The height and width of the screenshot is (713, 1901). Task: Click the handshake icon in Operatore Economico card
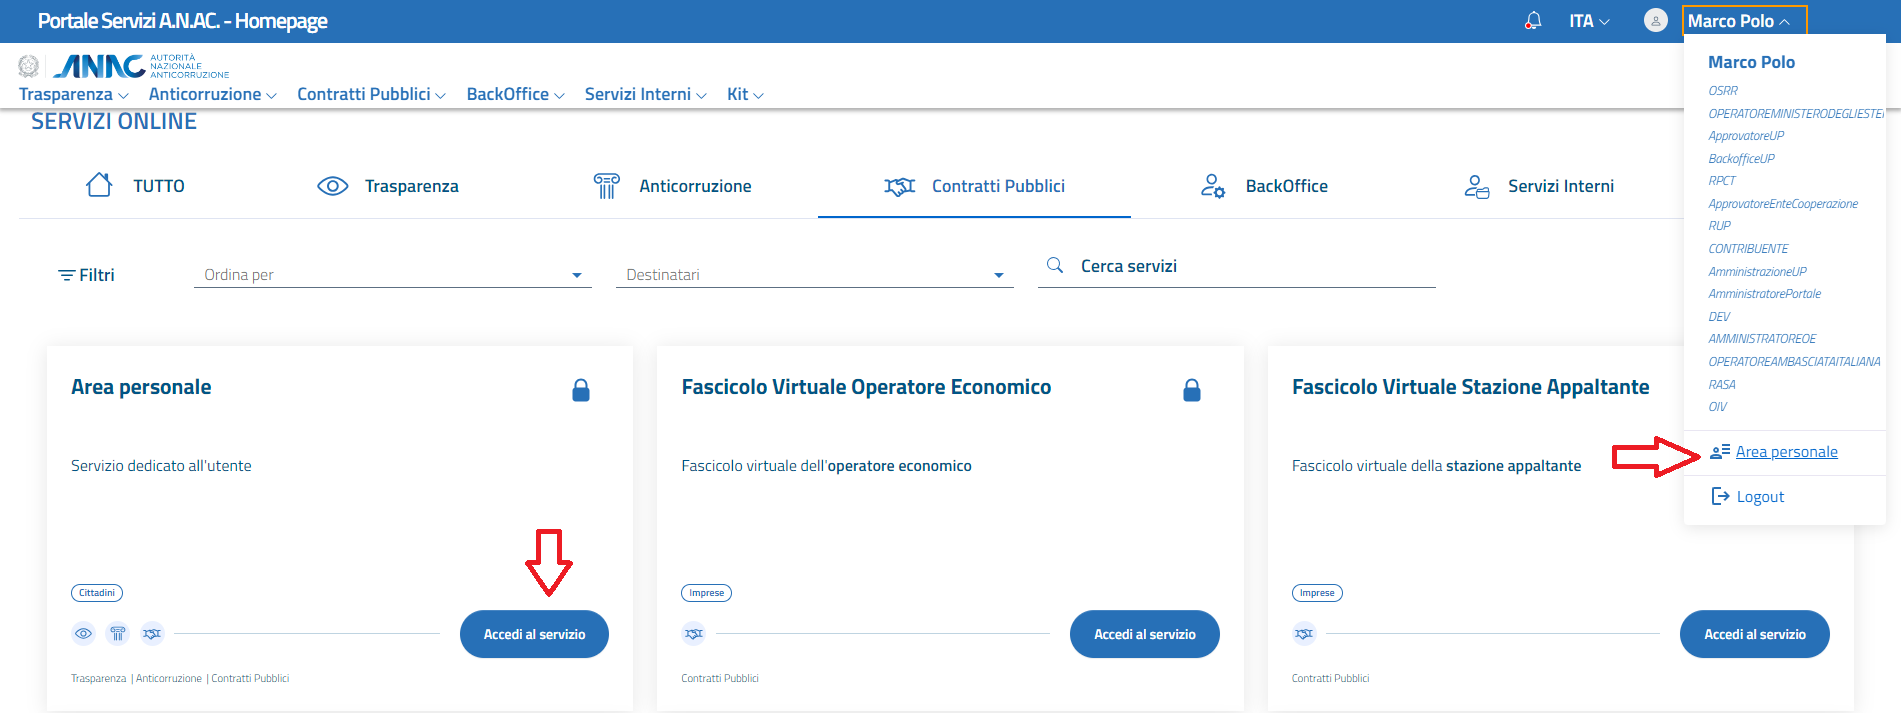(x=694, y=633)
